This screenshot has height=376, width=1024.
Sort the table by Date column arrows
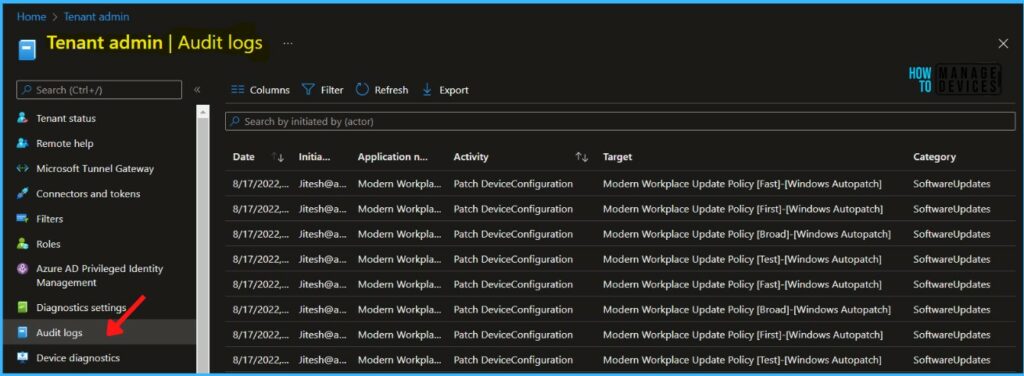pos(278,157)
